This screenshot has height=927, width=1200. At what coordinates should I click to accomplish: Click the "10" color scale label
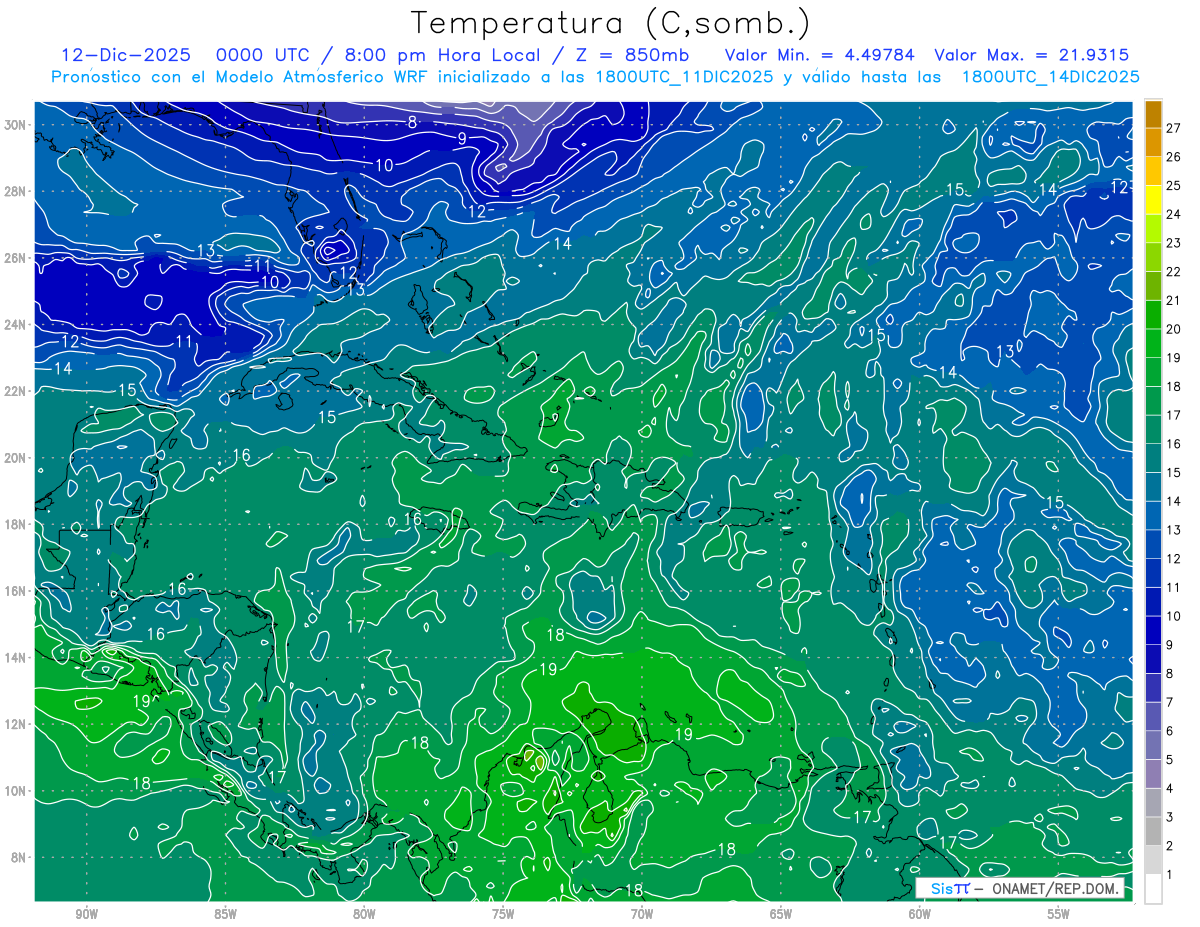1174,616
